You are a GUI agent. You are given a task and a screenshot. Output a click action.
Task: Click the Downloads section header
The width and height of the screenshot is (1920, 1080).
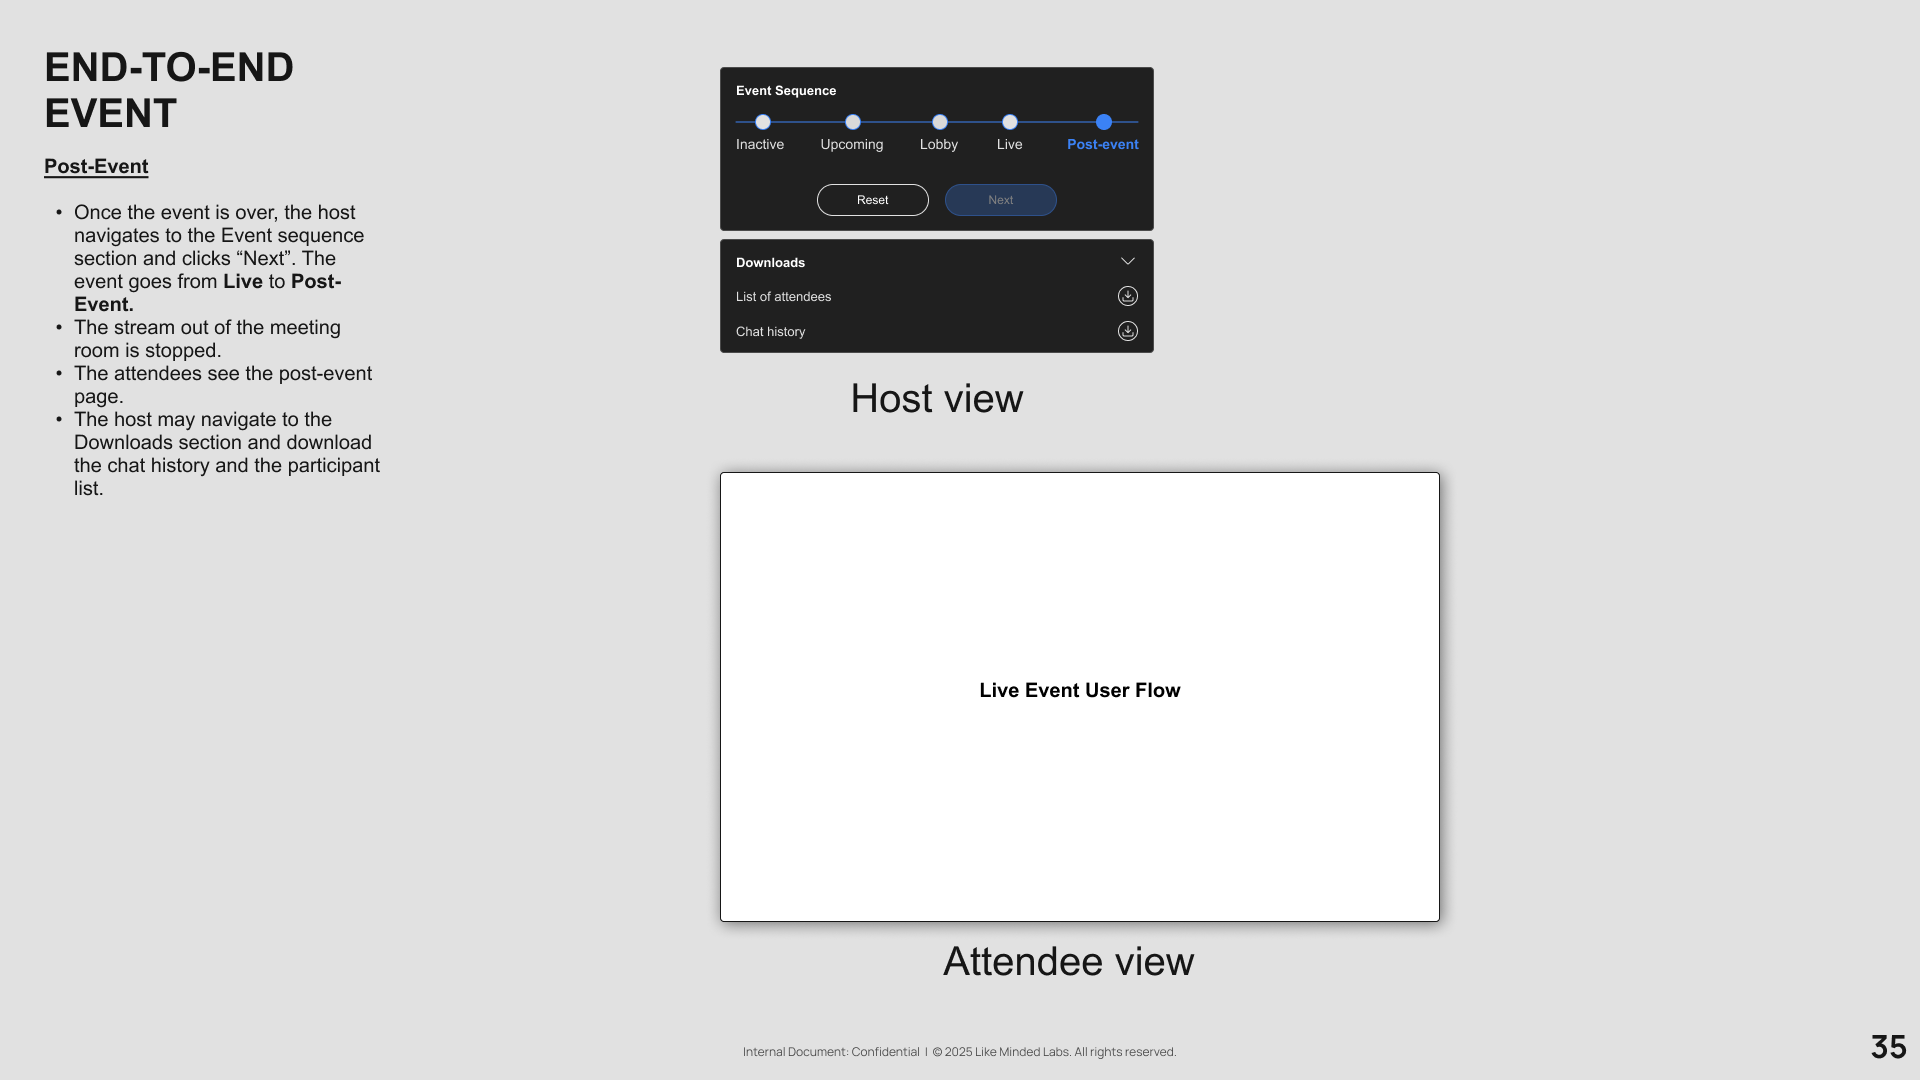(770, 263)
